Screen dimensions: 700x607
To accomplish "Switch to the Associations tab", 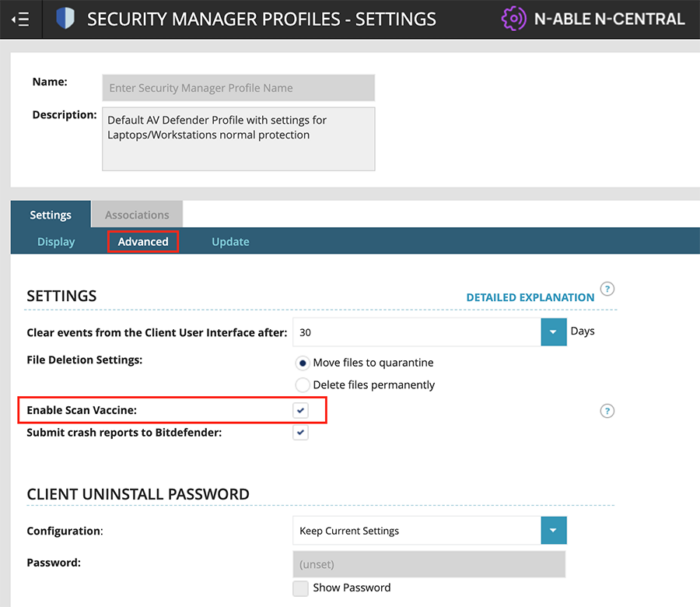I will (137, 215).
